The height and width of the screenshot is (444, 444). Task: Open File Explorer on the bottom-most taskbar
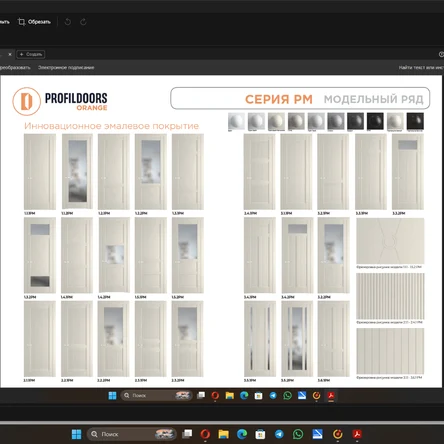224,434
